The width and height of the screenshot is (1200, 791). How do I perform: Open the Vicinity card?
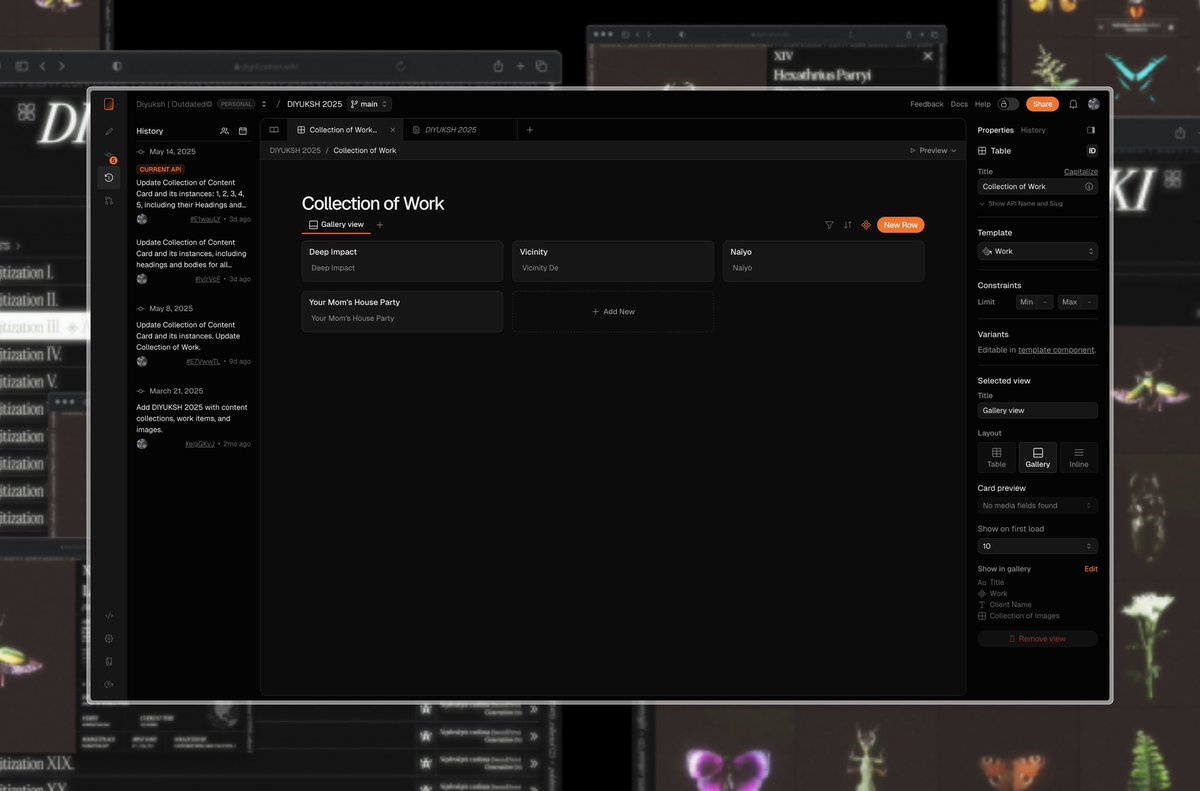point(613,260)
